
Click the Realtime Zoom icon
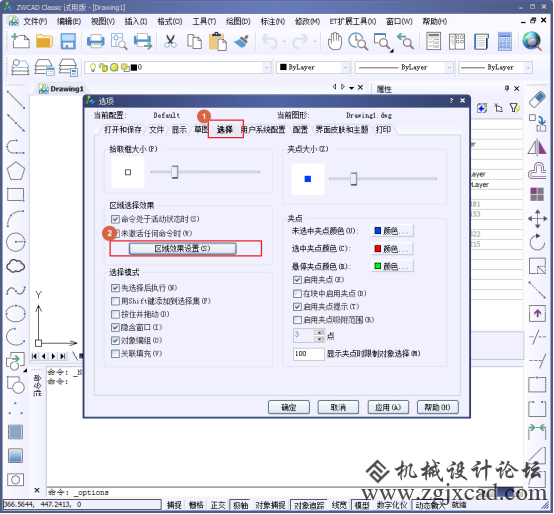[358, 41]
